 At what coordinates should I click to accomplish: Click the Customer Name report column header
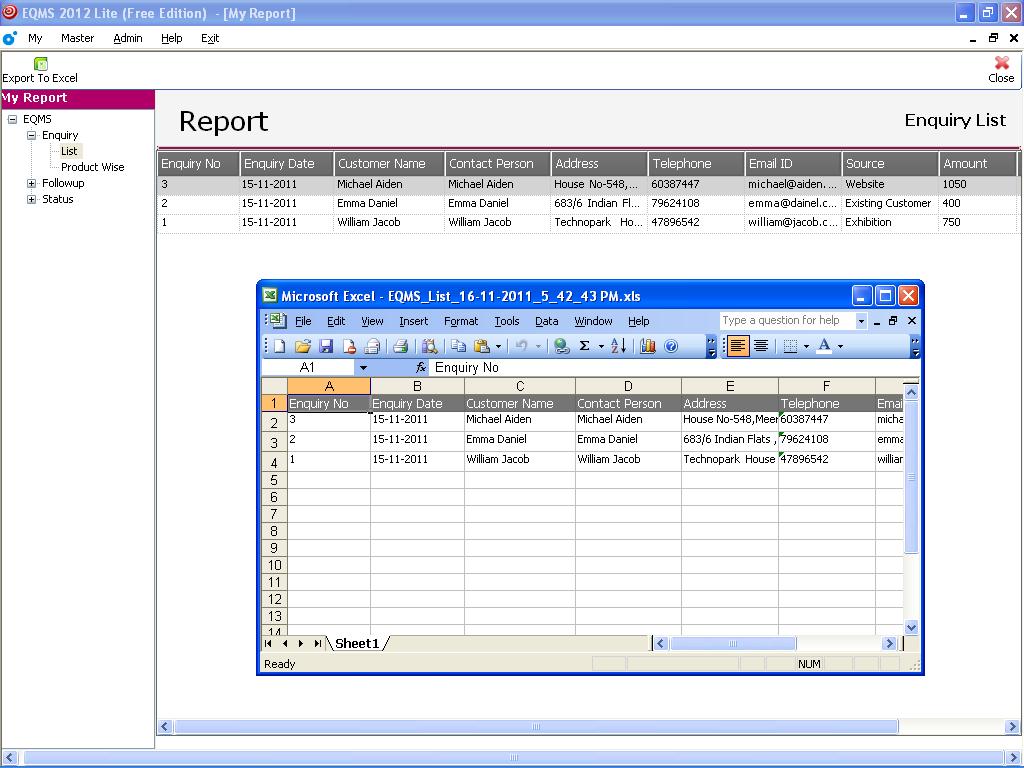389,163
